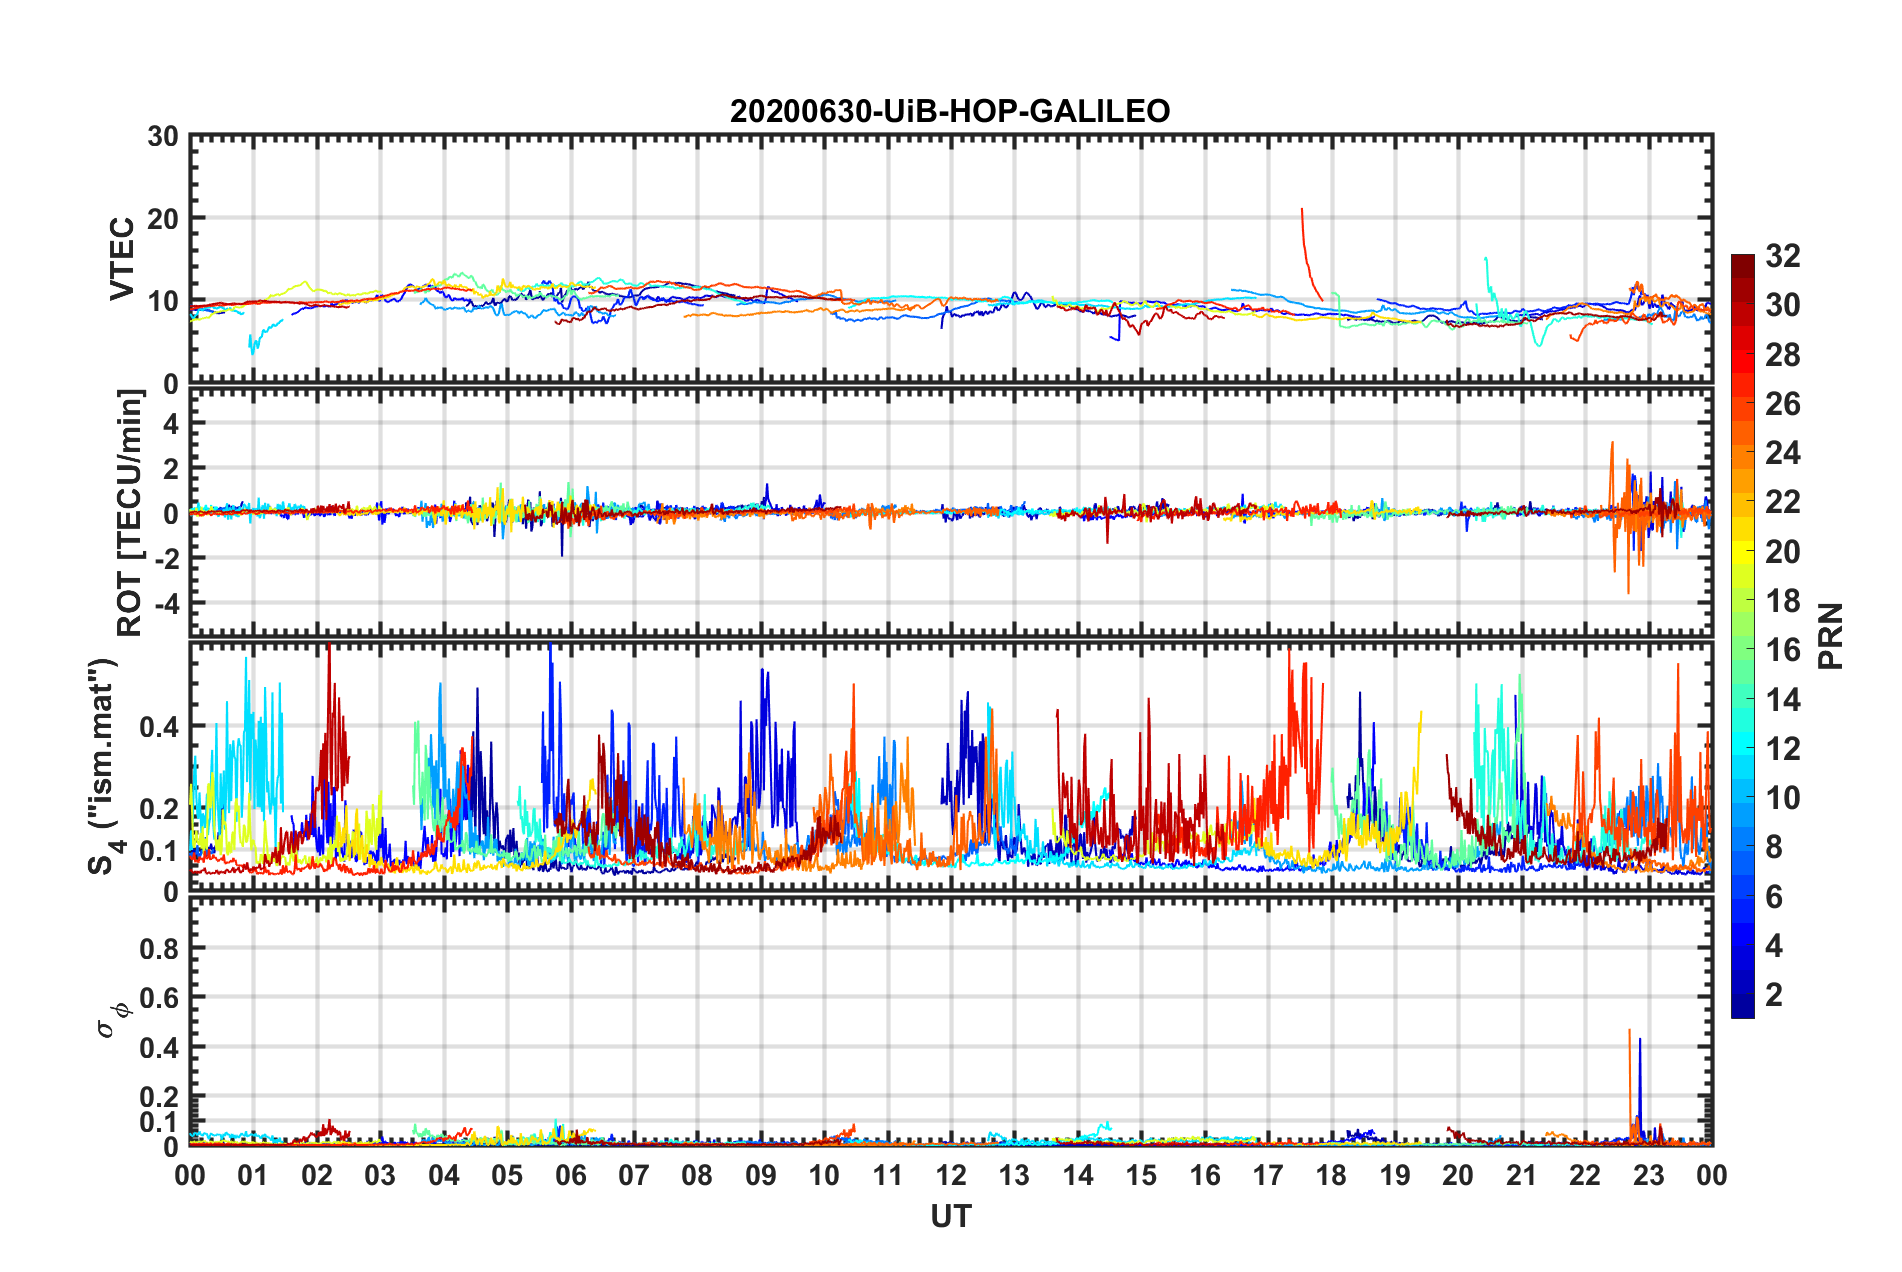Click the "0.1" tick on S4 axis
Viewport: 1902px width, 1272px height.
click(159, 851)
